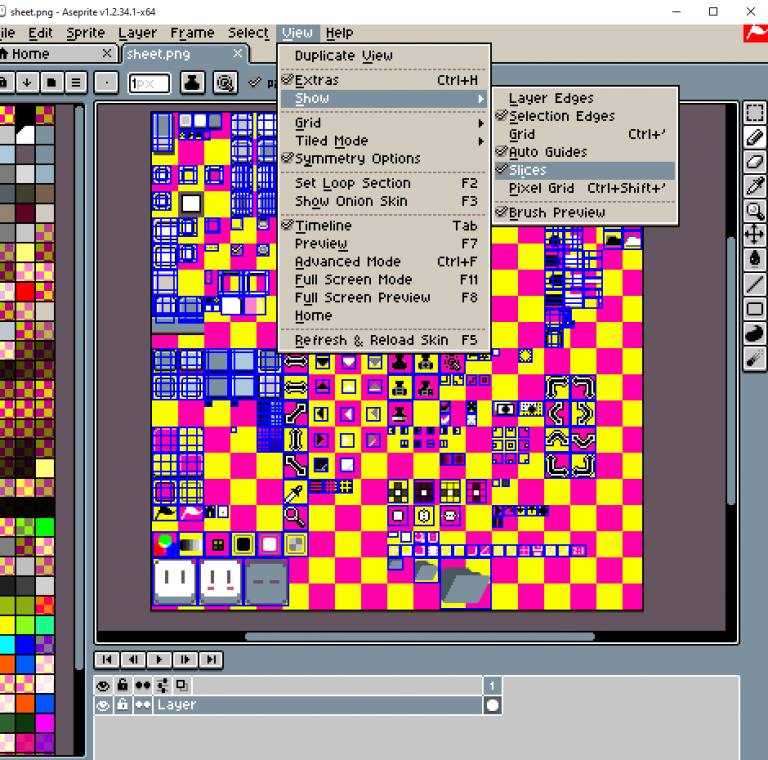Pick the red color swatch in palette
Screen dimensions: 768x760
pyautogui.click(x=25, y=291)
